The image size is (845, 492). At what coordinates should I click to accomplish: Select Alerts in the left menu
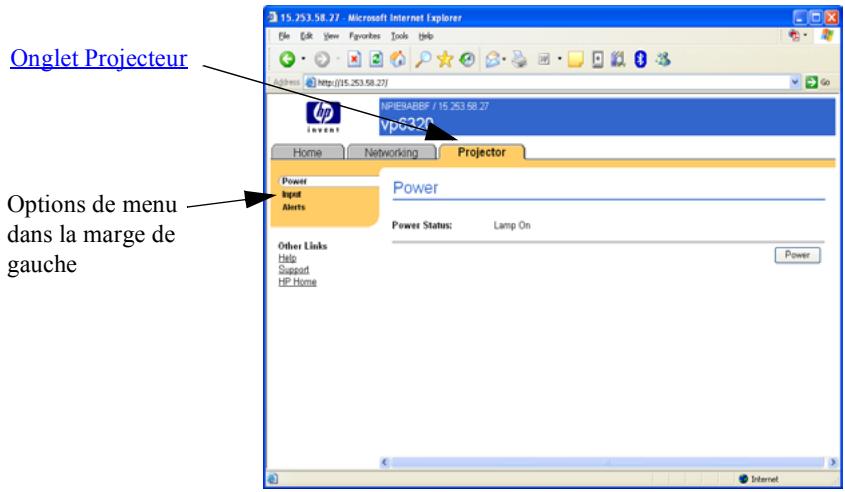click(294, 207)
